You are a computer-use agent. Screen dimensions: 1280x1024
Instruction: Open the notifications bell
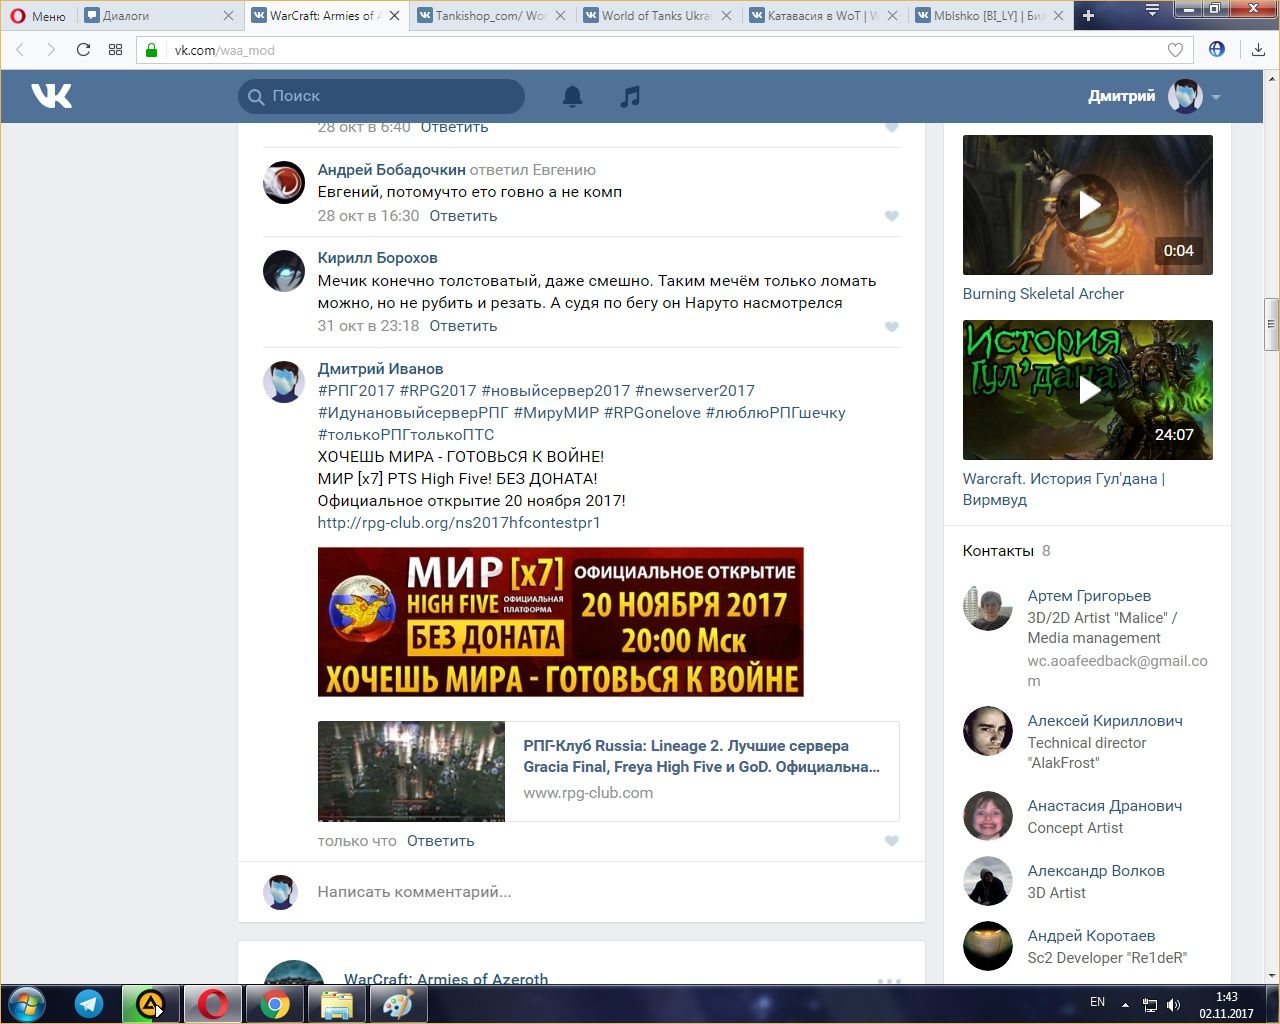coord(572,96)
